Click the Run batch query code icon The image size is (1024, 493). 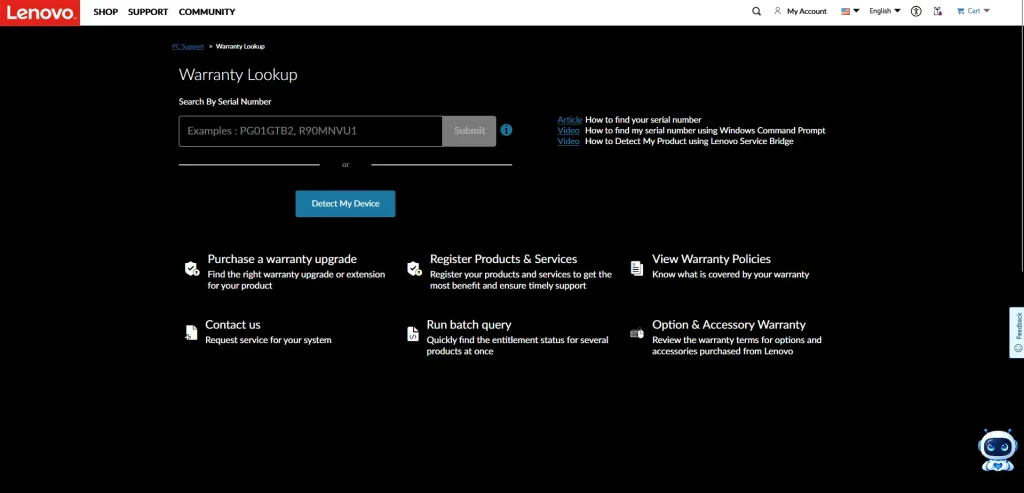pos(413,334)
